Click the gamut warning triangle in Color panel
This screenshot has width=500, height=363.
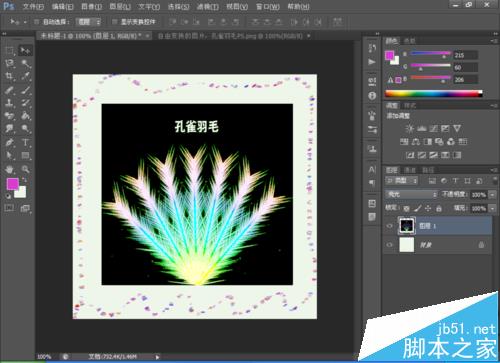(x=390, y=80)
